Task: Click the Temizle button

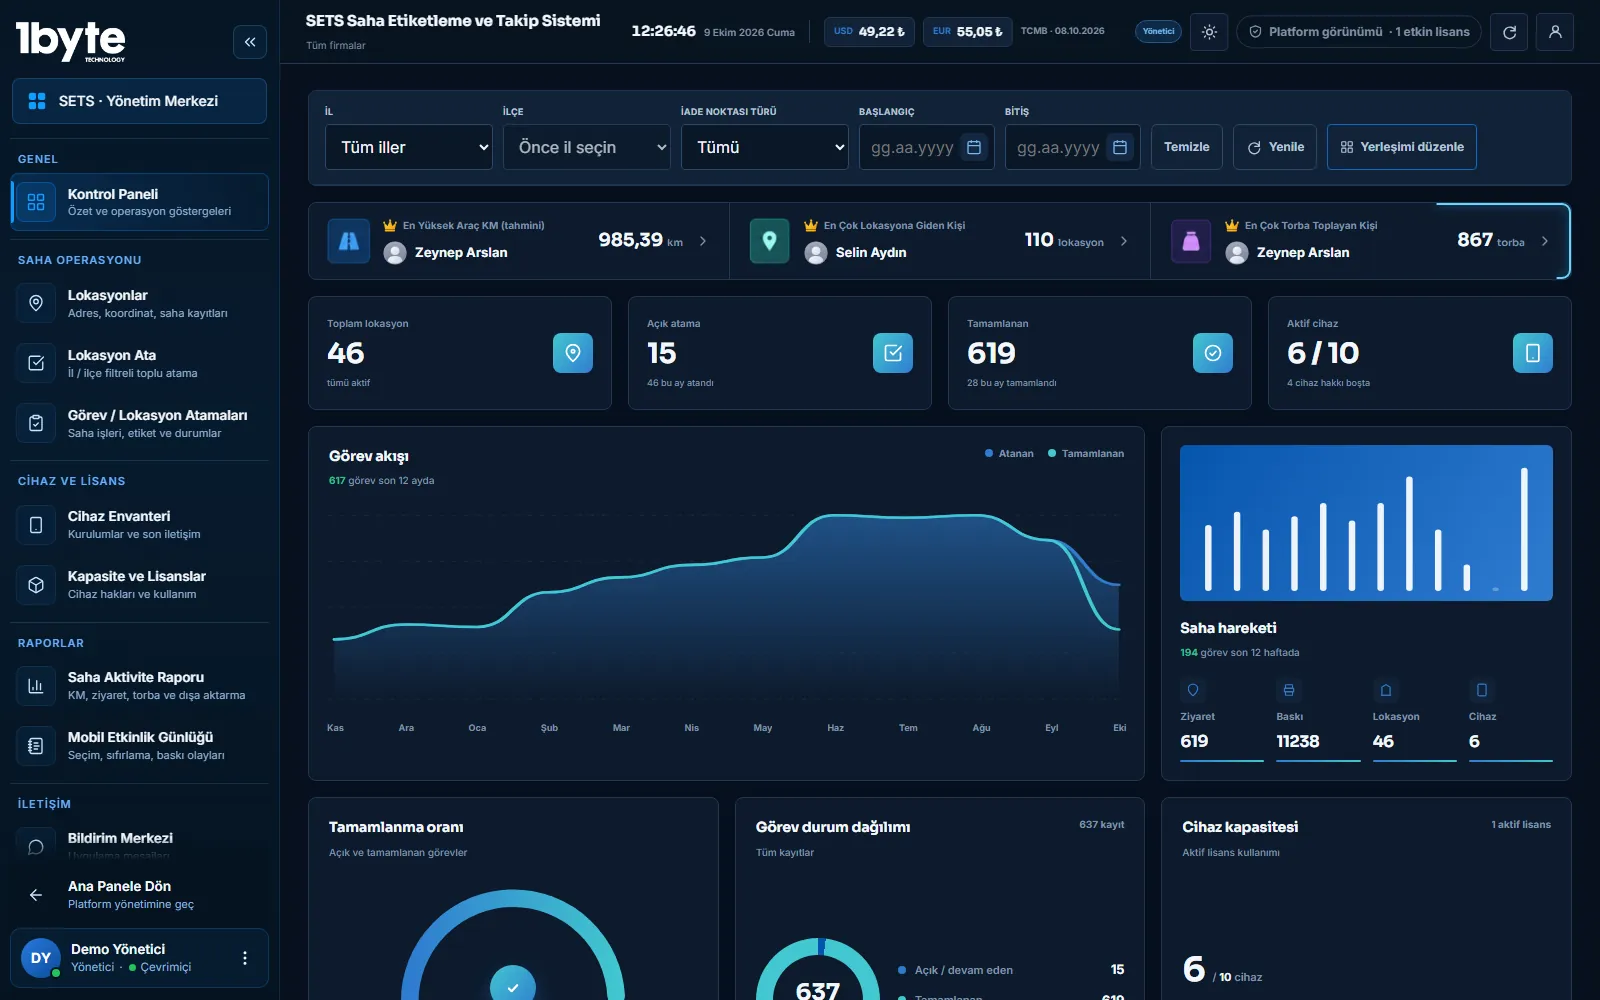Action: tap(1187, 147)
